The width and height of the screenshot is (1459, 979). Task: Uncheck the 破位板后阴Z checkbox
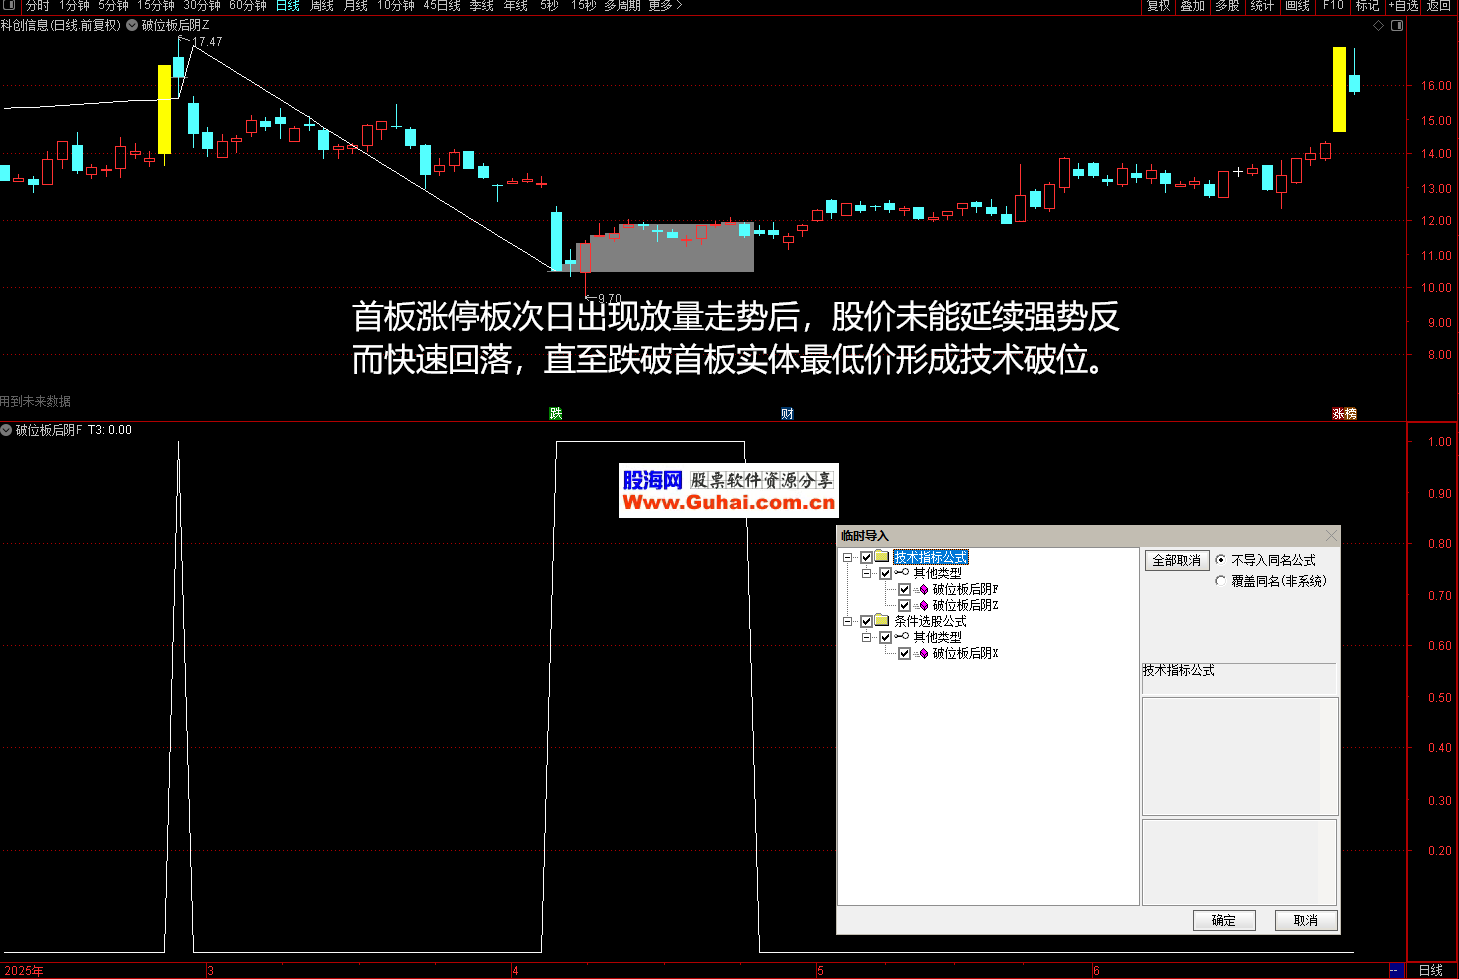point(904,605)
